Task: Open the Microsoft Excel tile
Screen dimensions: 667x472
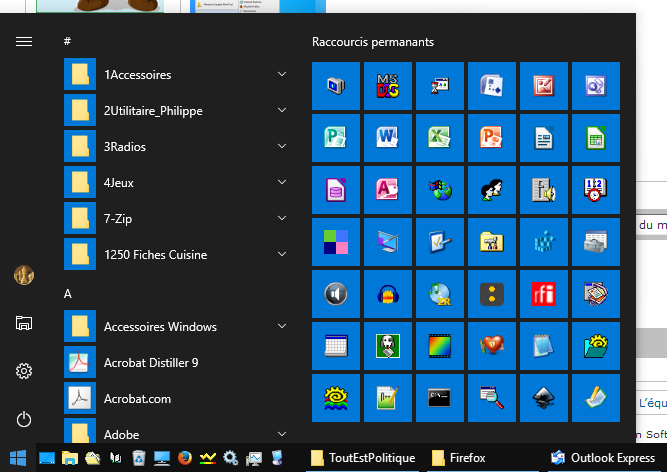Action: tap(438, 138)
